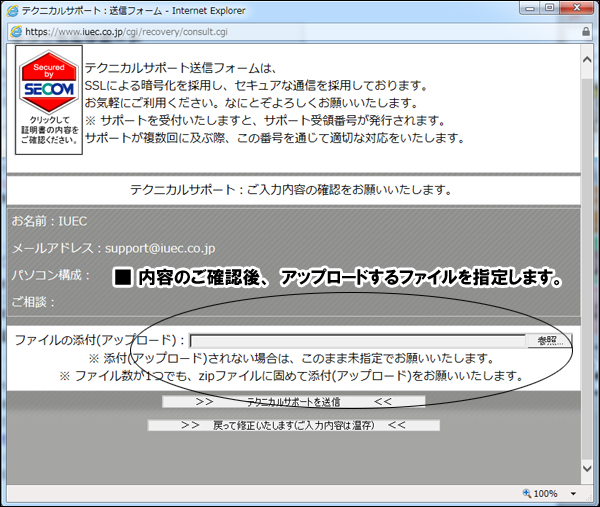Click the zipファイルに固めて添付 note line
This screenshot has width=600, height=507.
pos(291,376)
